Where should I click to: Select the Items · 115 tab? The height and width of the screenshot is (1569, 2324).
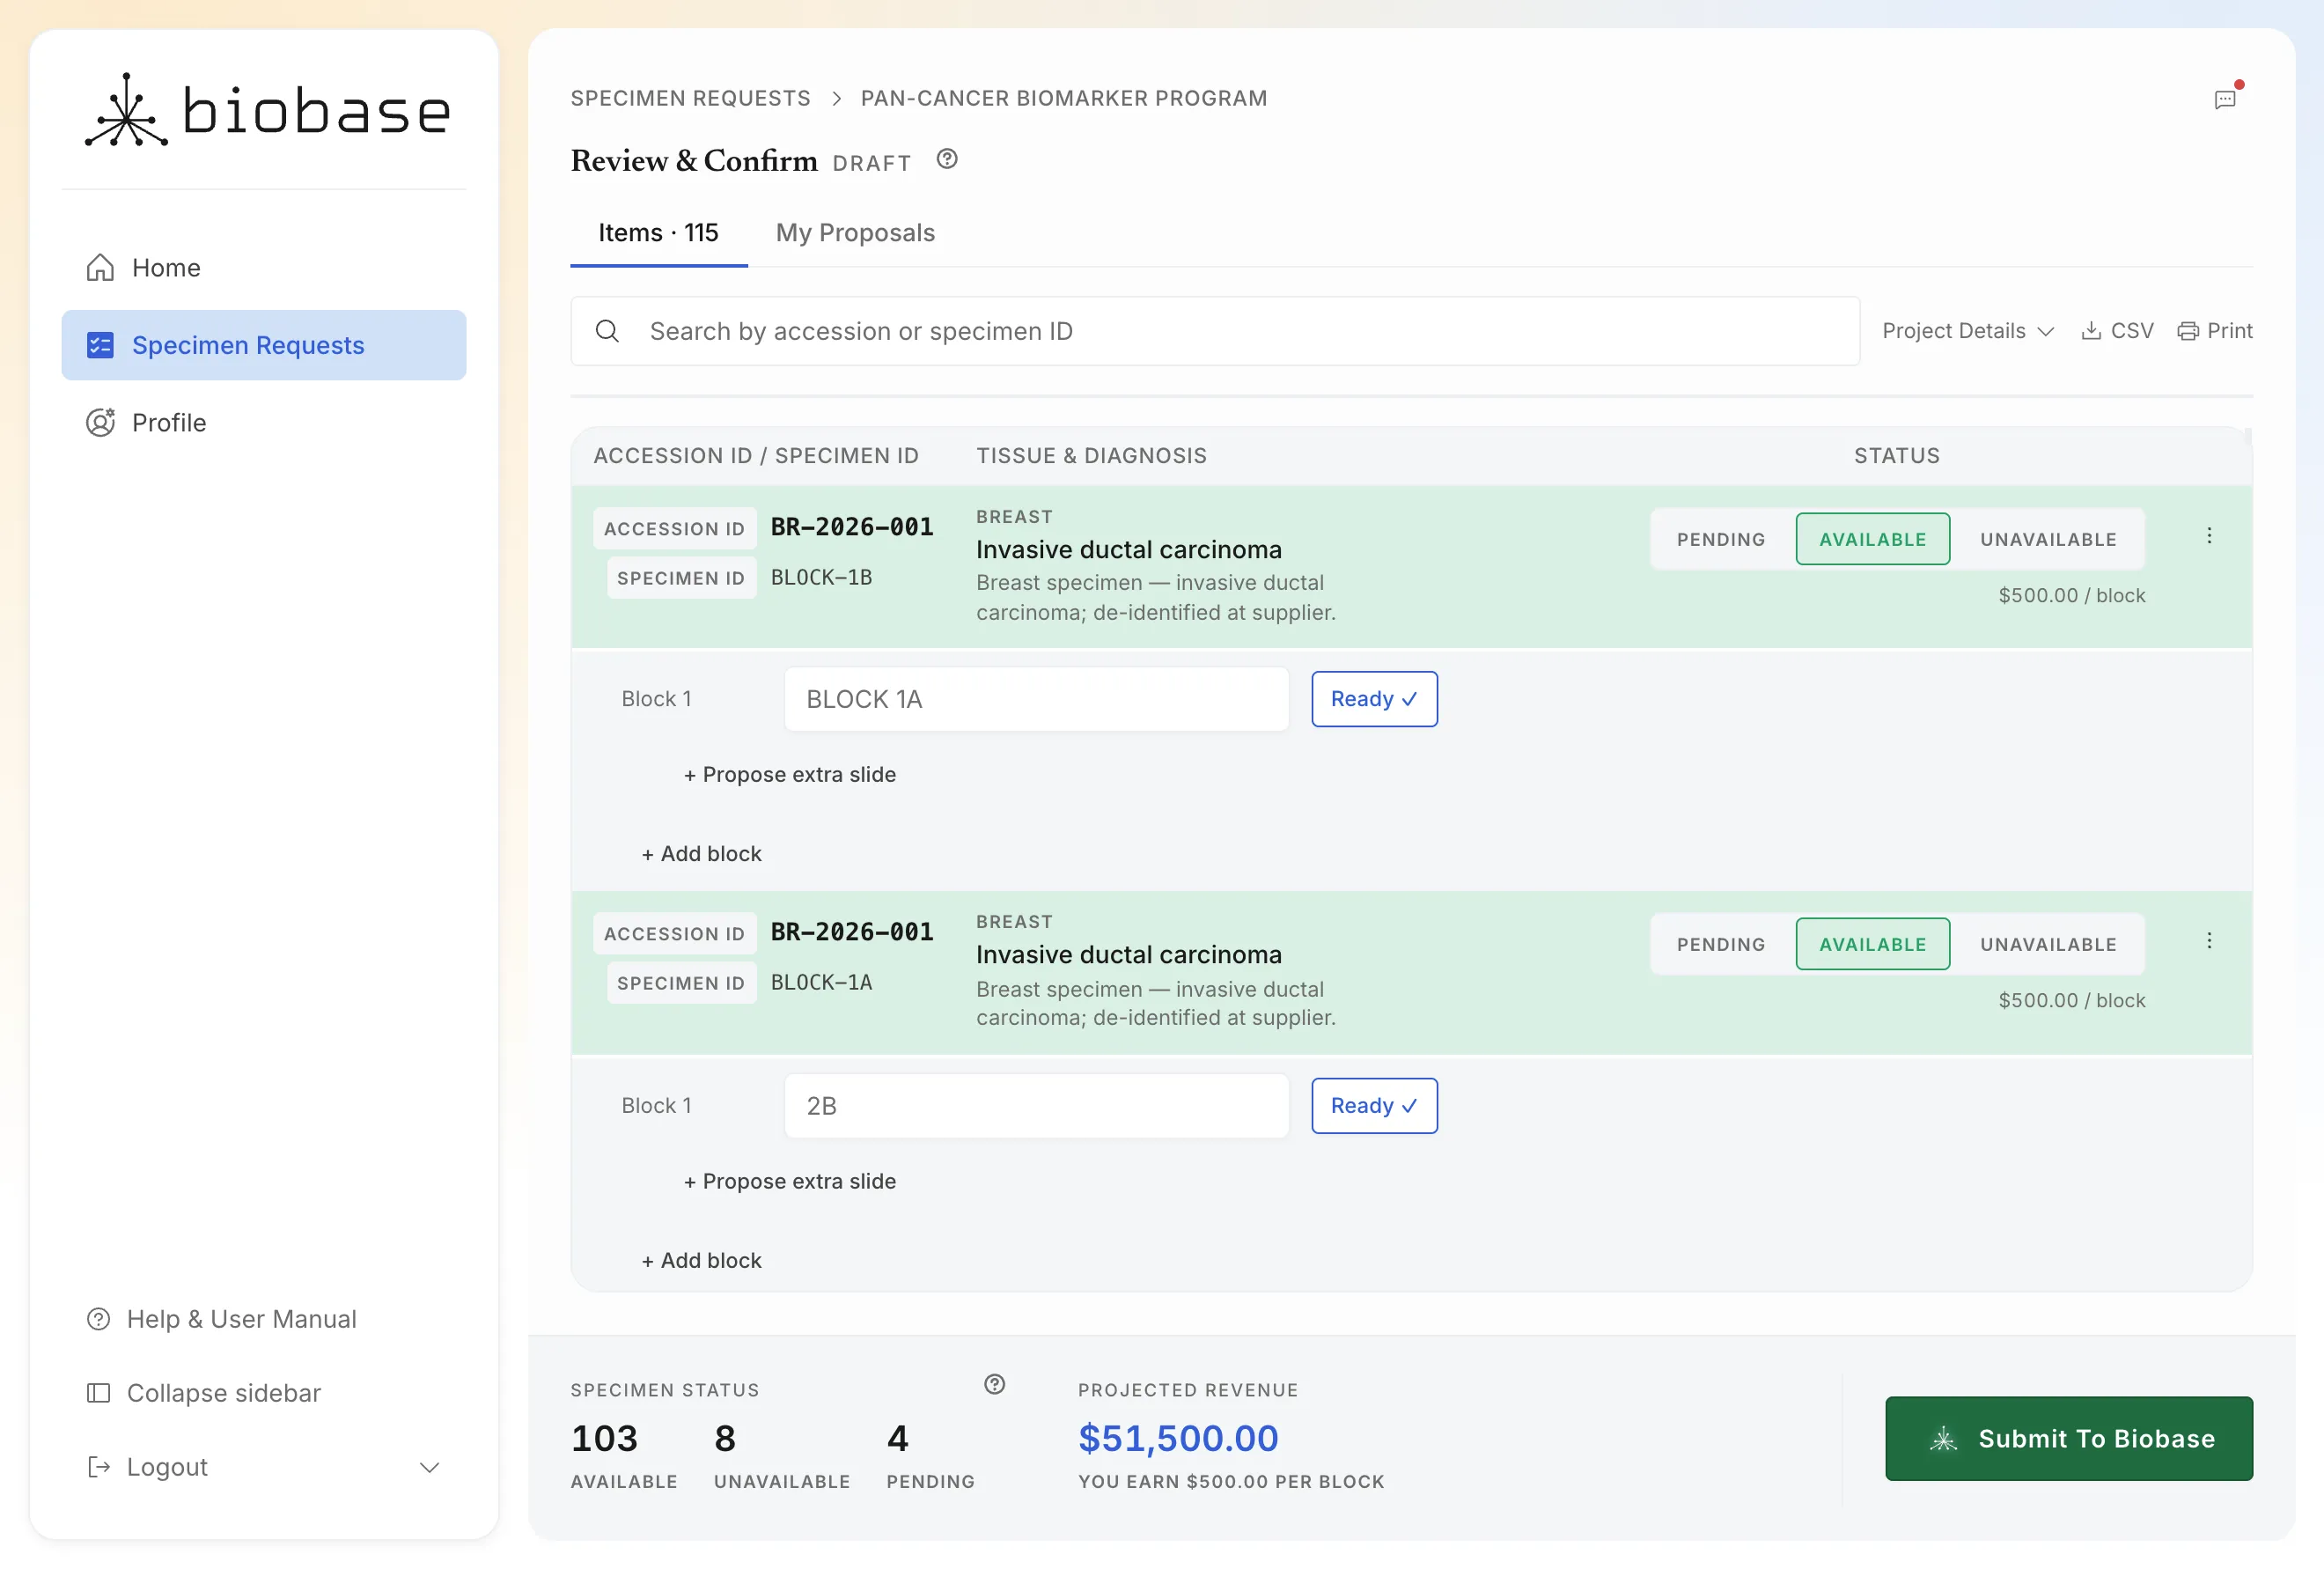(x=658, y=233)
